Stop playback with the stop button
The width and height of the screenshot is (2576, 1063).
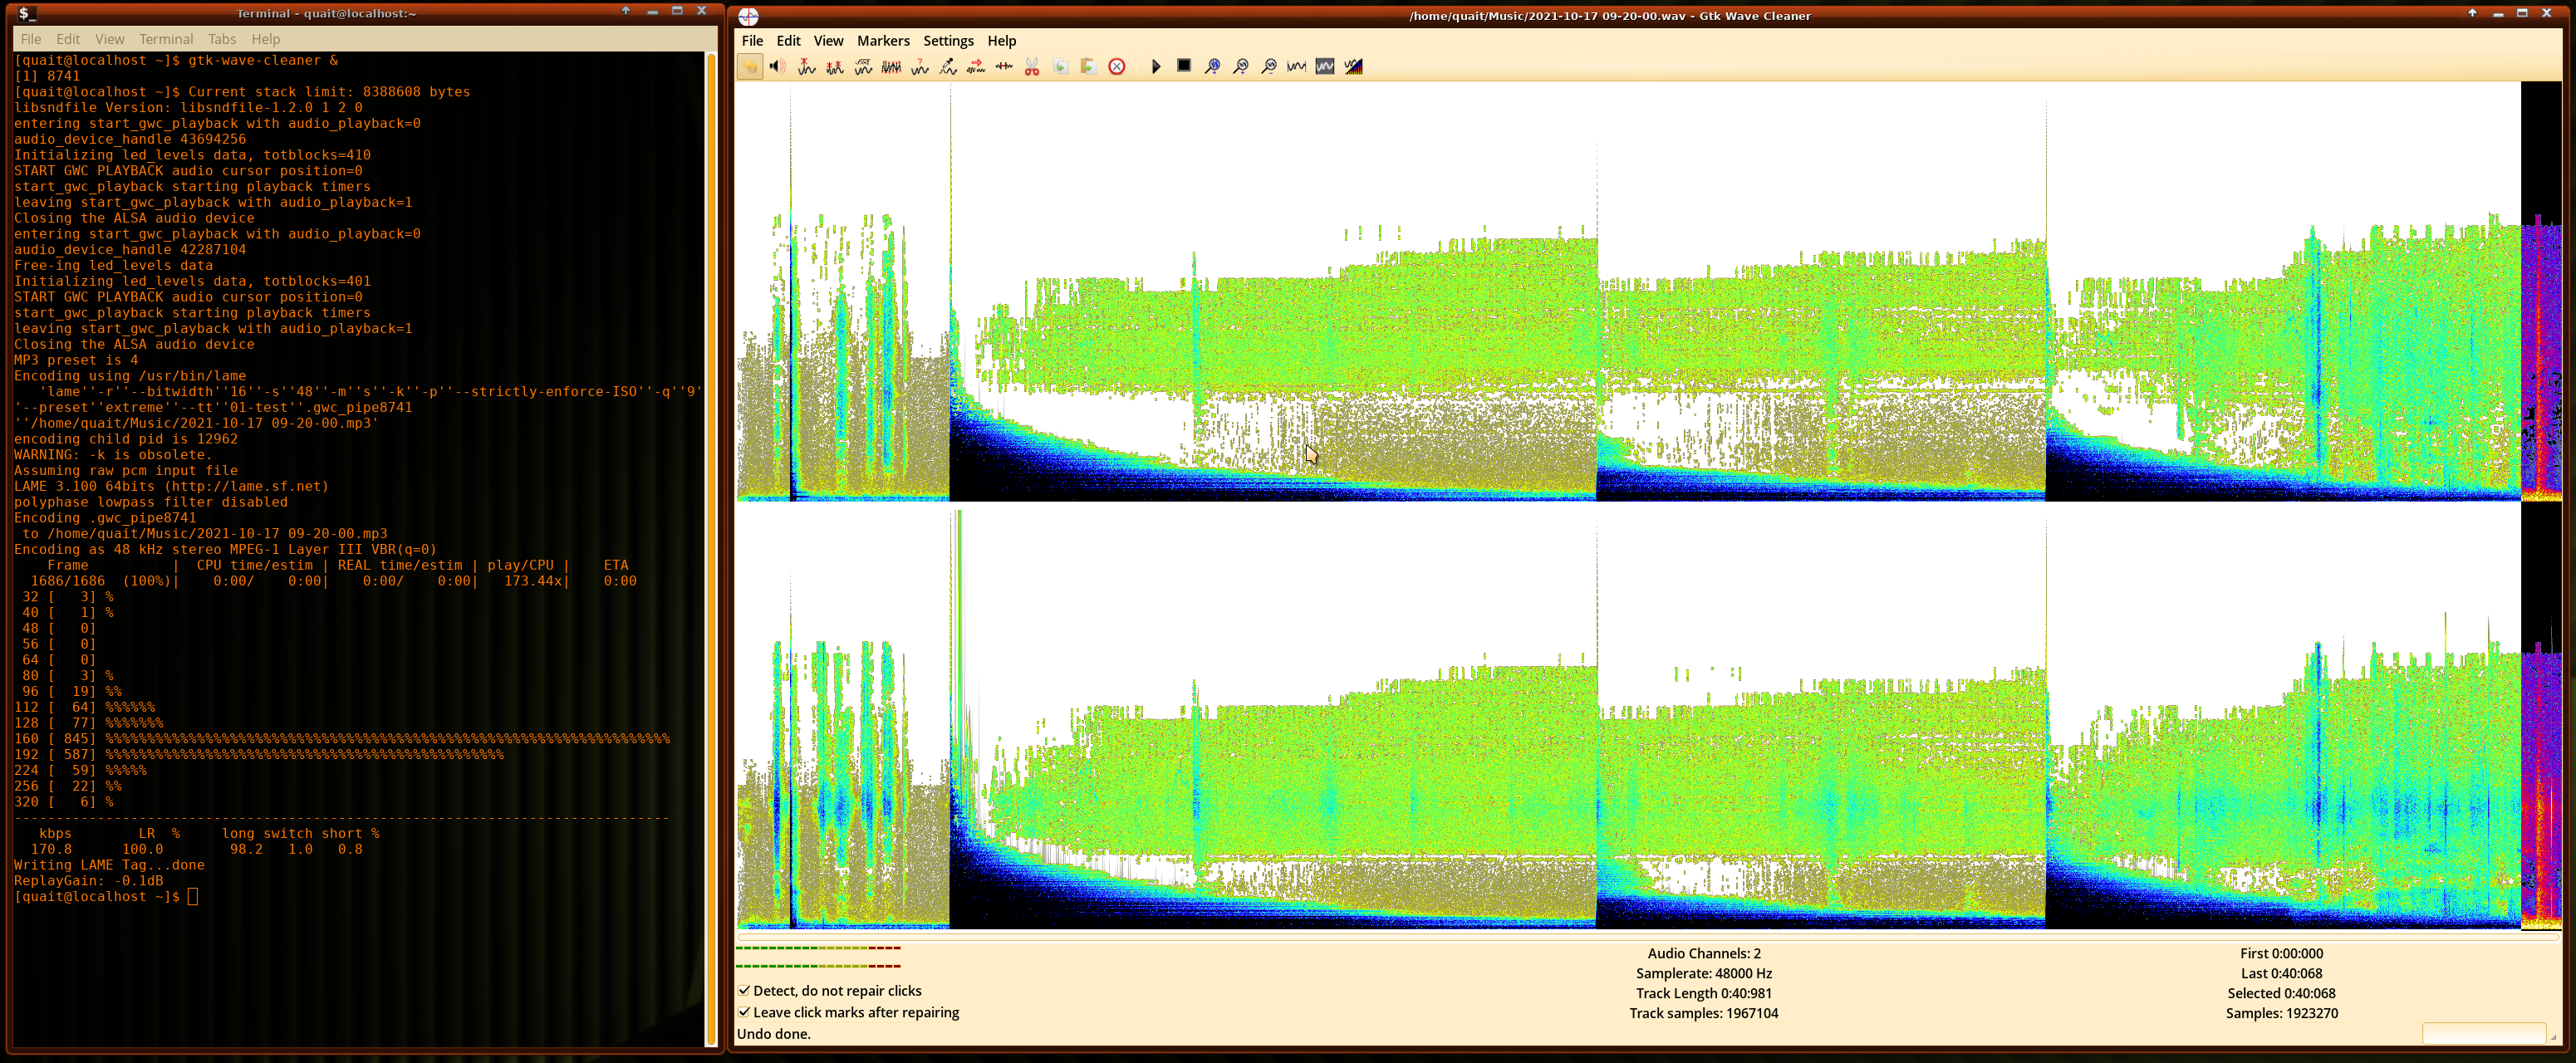point(1184,66)
